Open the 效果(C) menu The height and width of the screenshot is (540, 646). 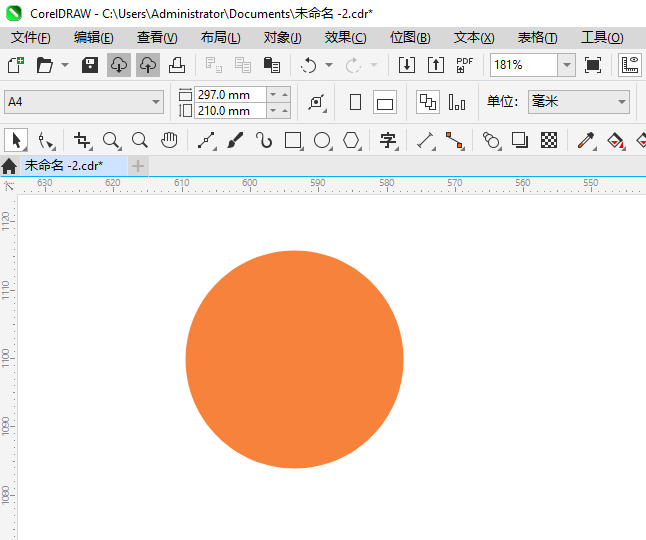(x=345, y=37)
